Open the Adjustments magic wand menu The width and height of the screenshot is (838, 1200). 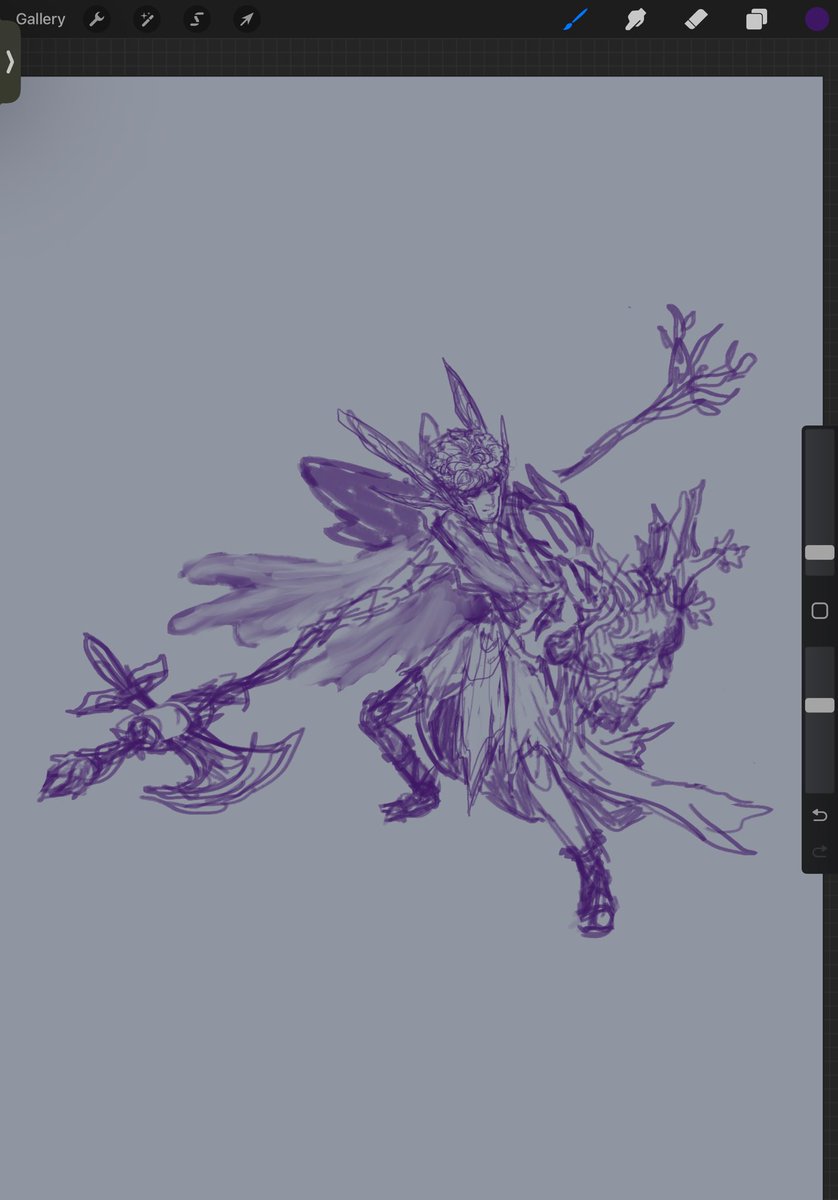click(x=146, y=19)
